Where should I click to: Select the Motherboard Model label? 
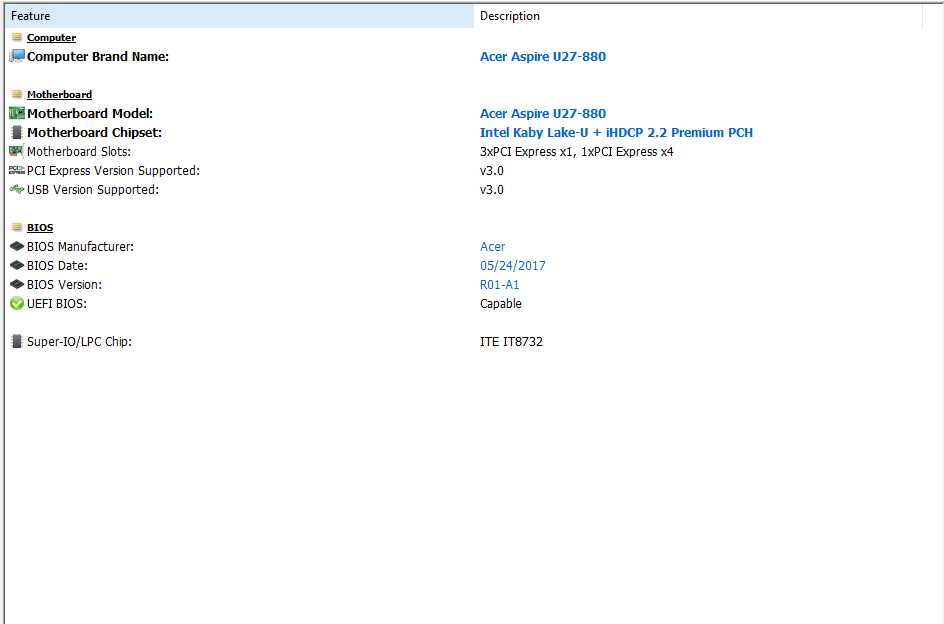click(90, 113)
